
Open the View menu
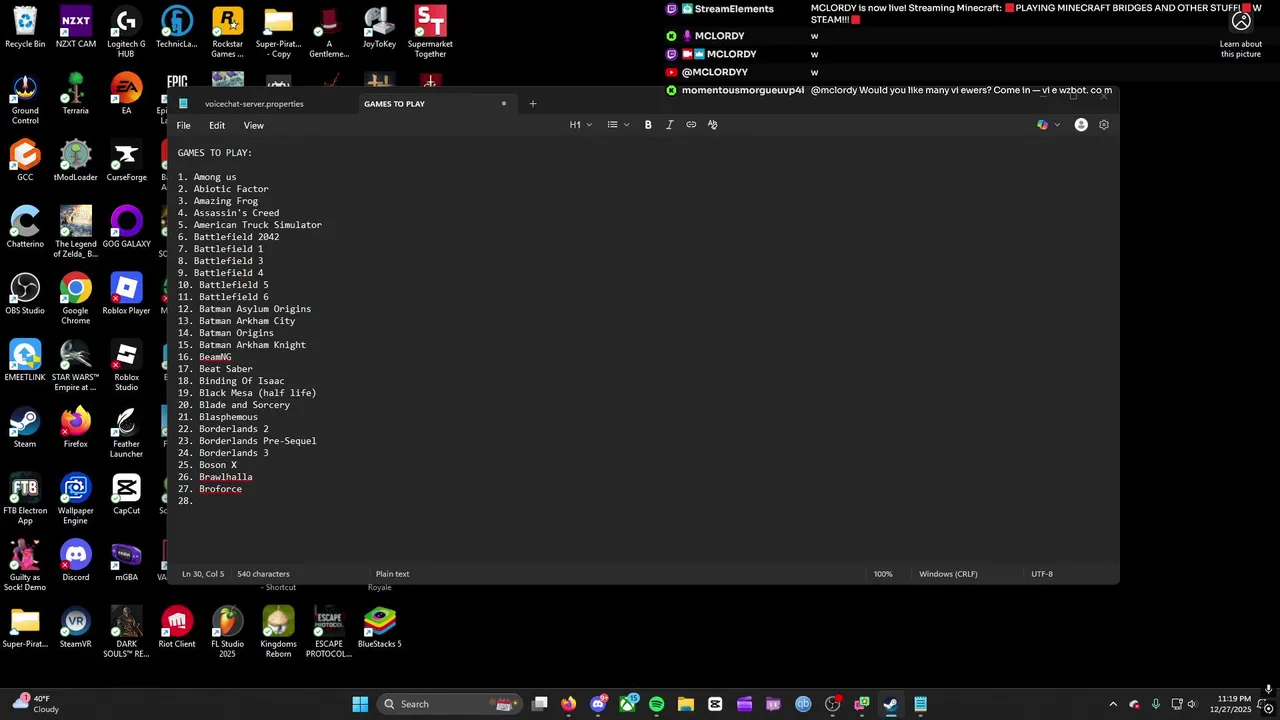pos(254,126)
